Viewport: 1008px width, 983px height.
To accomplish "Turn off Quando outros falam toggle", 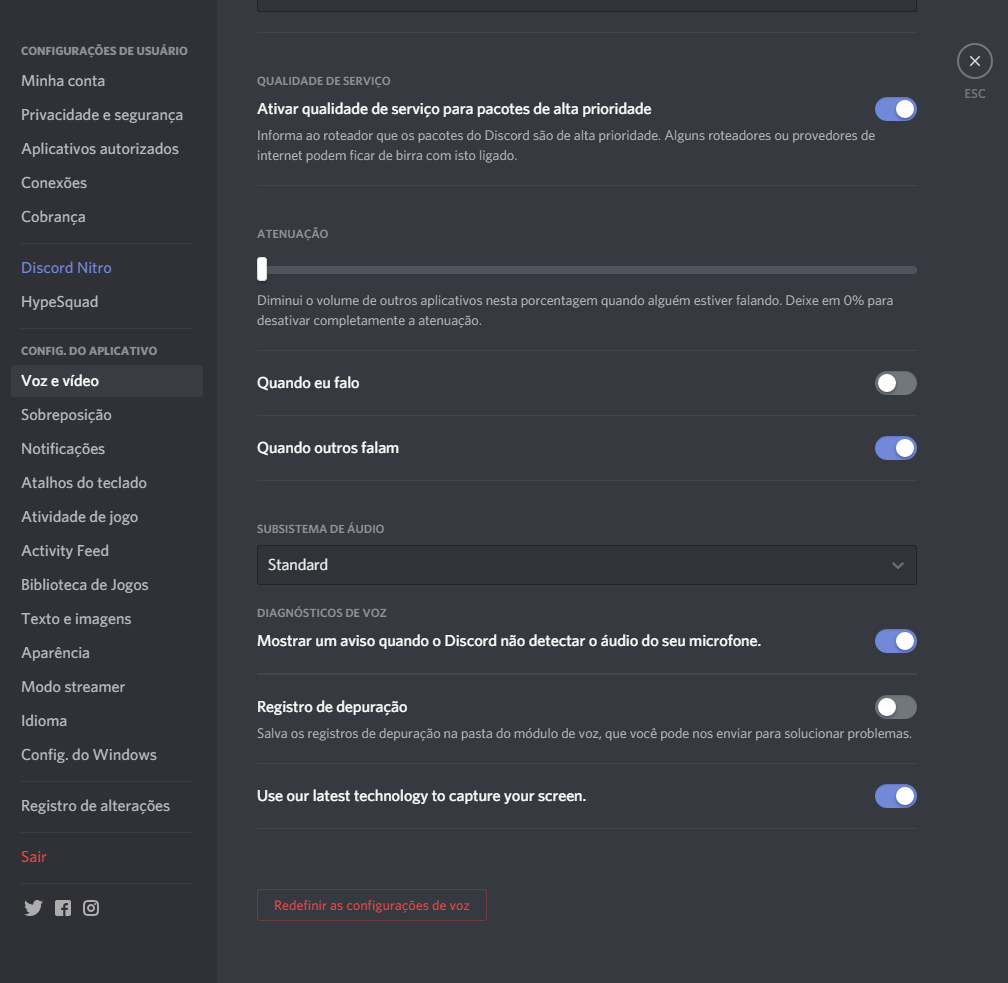I will [x=896, y=448].
